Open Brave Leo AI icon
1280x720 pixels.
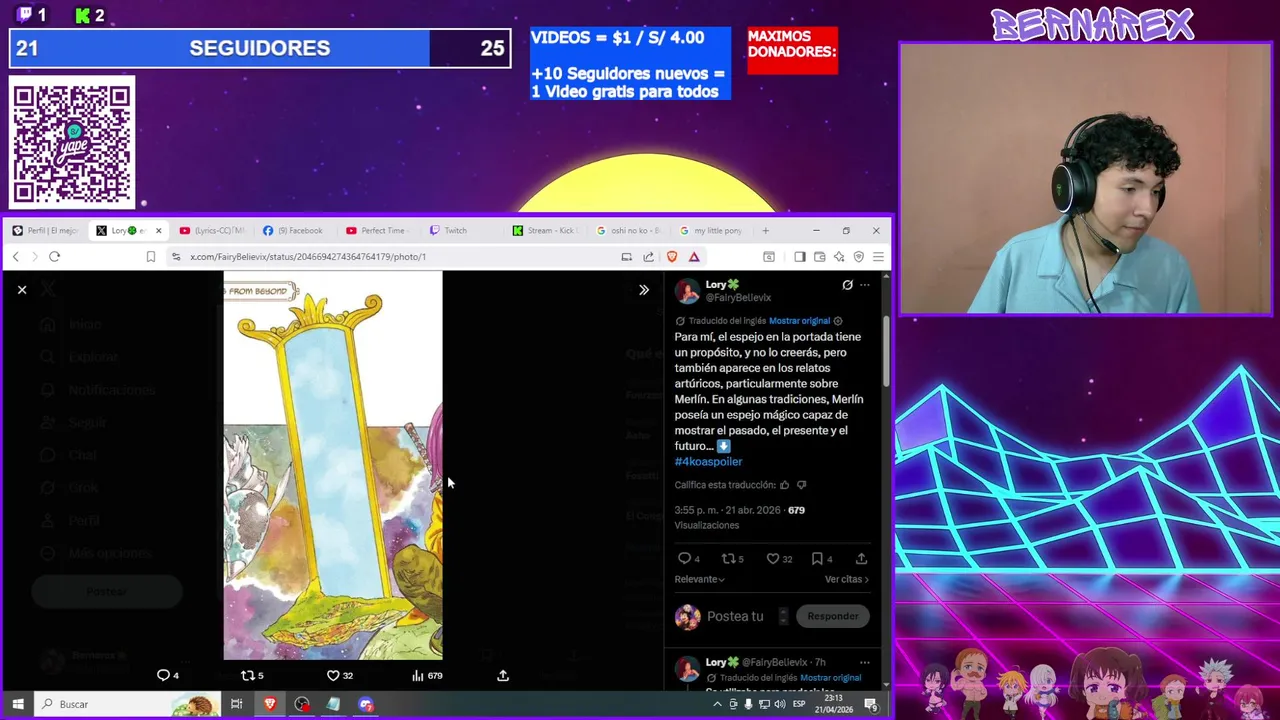(839, 257)
